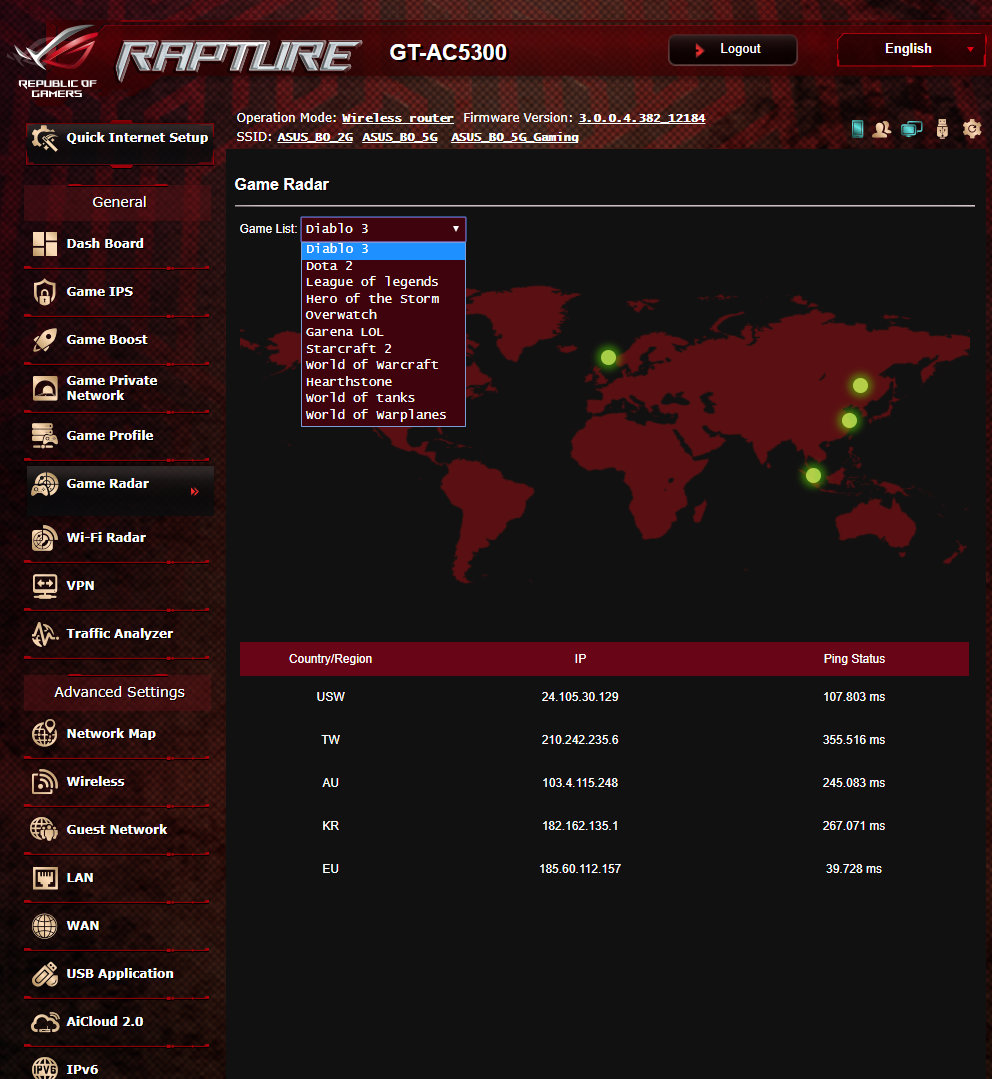Pick Hero of the Storm option
The image size is (992, 1079).
point(383,299)
